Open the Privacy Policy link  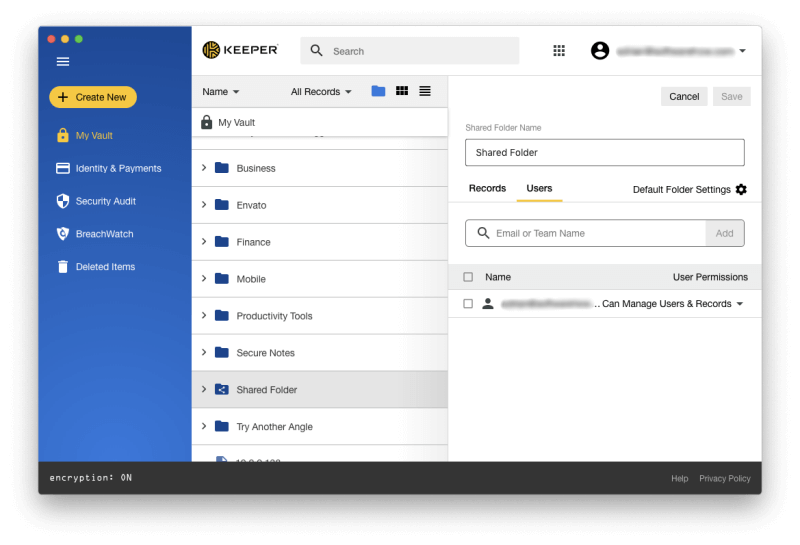pyautogui.click(x=724, y=478)
